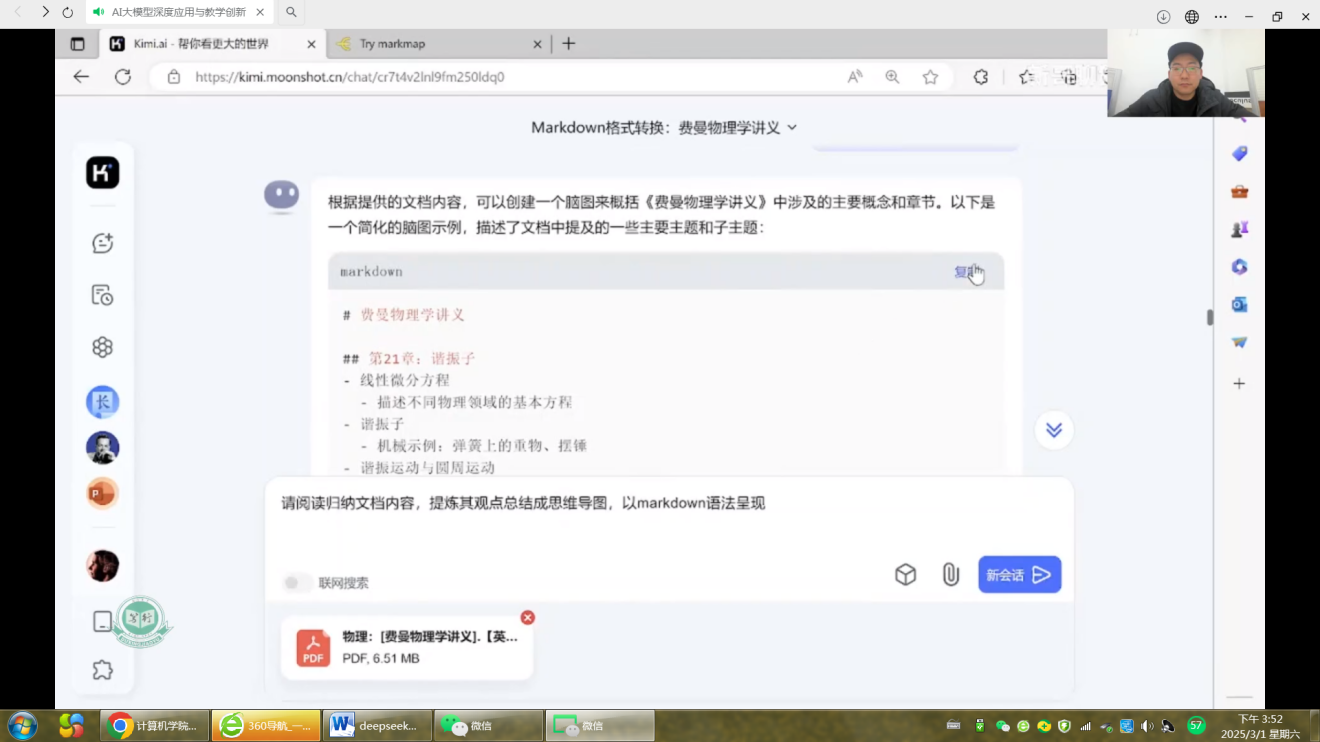
Task: Close the Try markmap tab
Action: [x=537, y=44]
